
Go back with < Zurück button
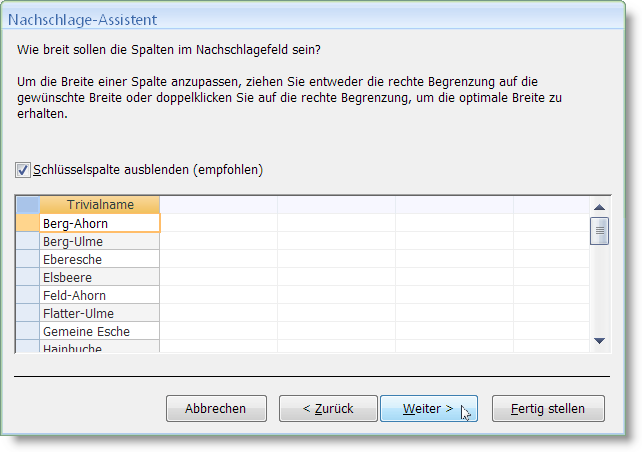pyautogui.click(x=328, y=408)
